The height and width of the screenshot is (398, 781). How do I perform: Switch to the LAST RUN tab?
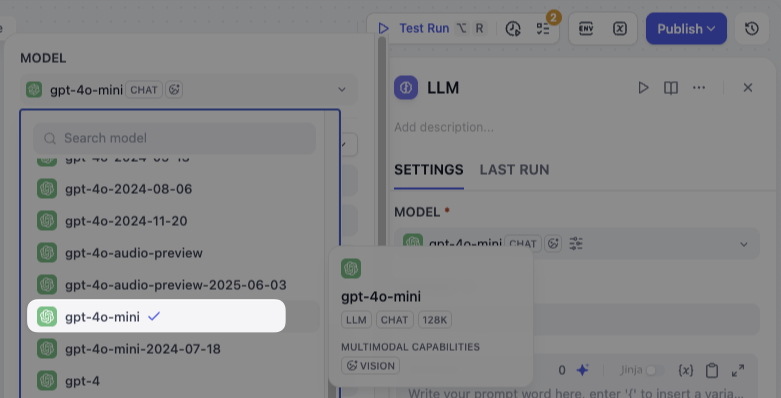pos(514,170)
